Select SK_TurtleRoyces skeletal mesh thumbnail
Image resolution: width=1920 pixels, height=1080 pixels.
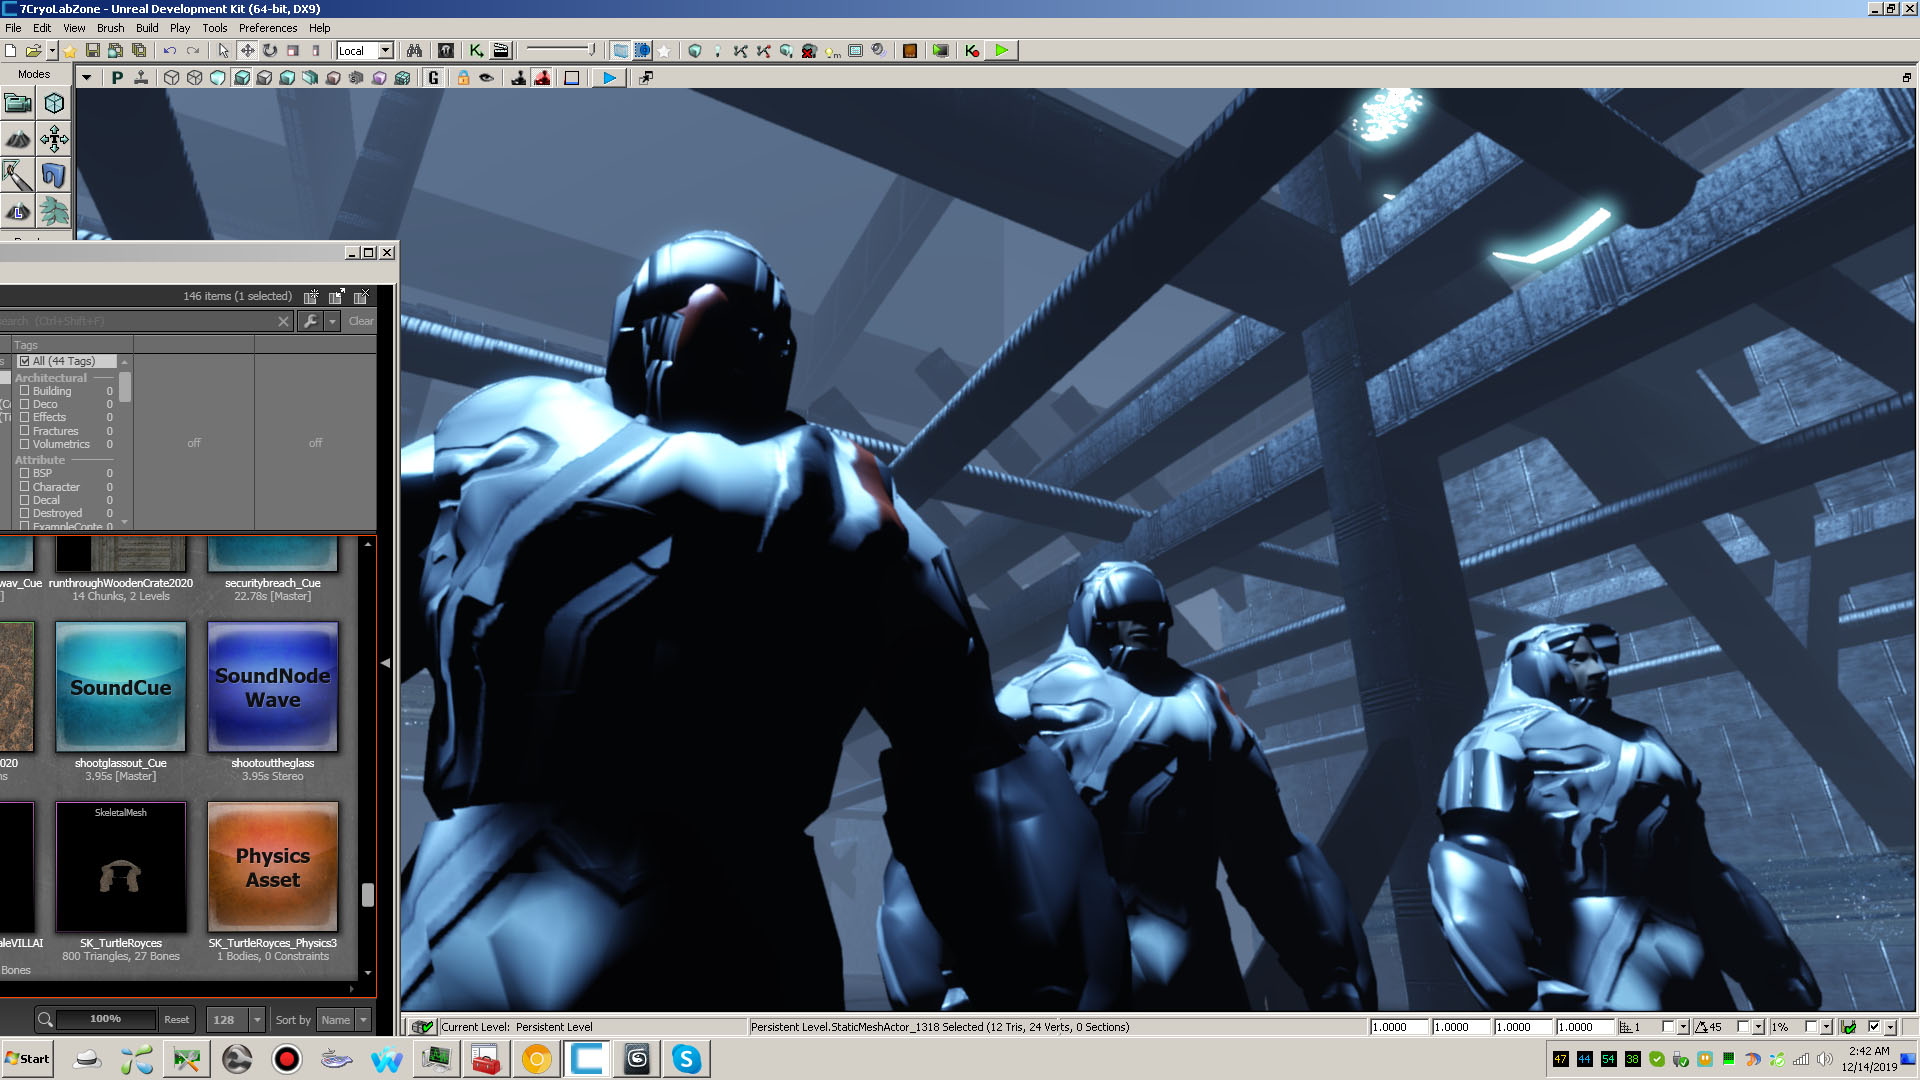pyautogui.click(x=121, y=867)
